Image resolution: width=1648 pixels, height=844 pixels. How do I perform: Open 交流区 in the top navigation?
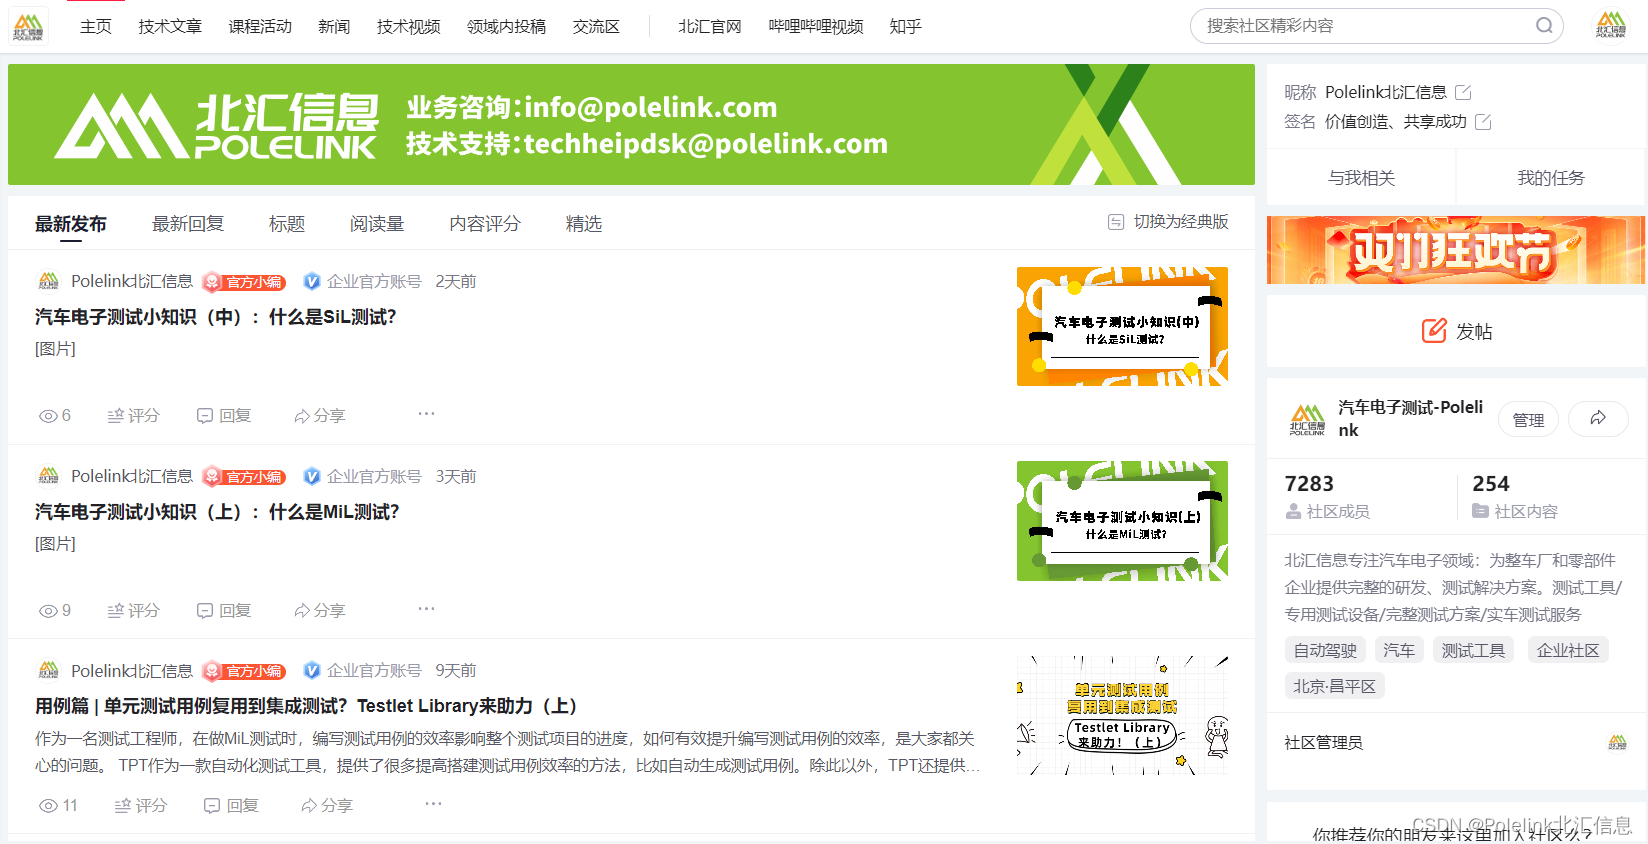[597, 27]
